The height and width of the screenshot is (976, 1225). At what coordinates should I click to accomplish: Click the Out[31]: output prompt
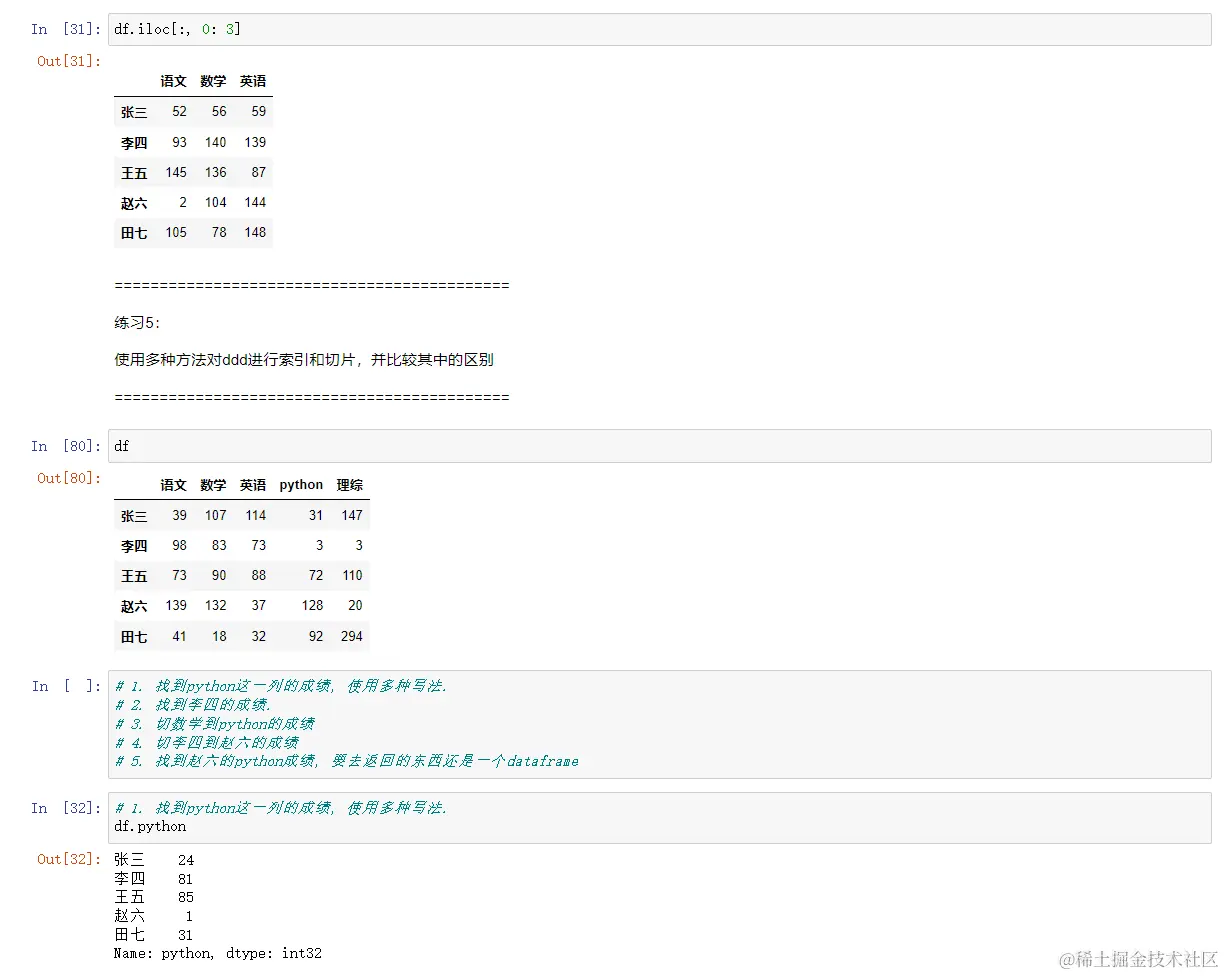[x=69, y=61]
